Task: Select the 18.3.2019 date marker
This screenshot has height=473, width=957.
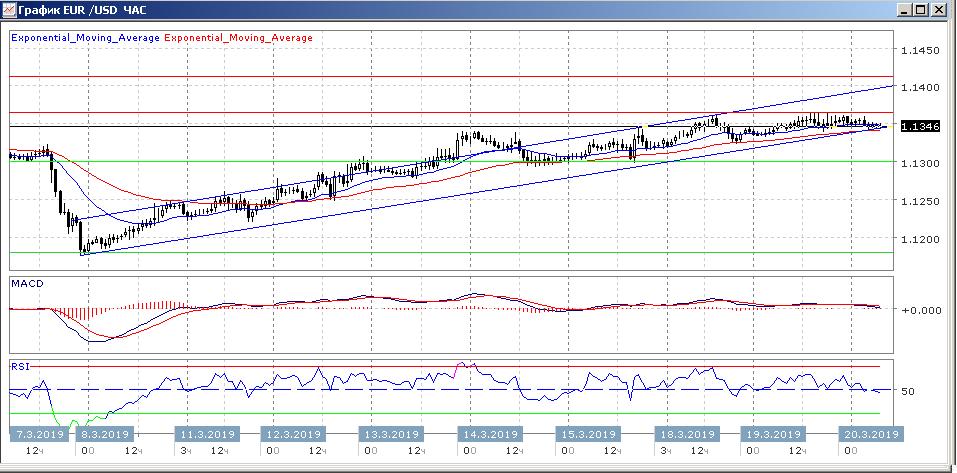Action: pos(686,435)
